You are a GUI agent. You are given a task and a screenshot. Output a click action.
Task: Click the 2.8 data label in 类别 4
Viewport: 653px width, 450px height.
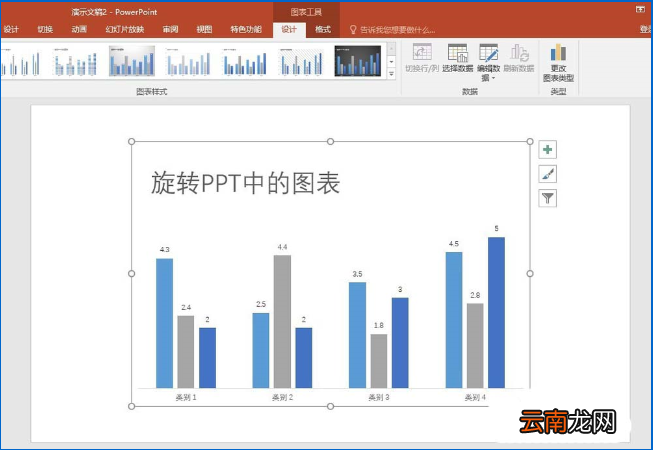coord(475,295)
